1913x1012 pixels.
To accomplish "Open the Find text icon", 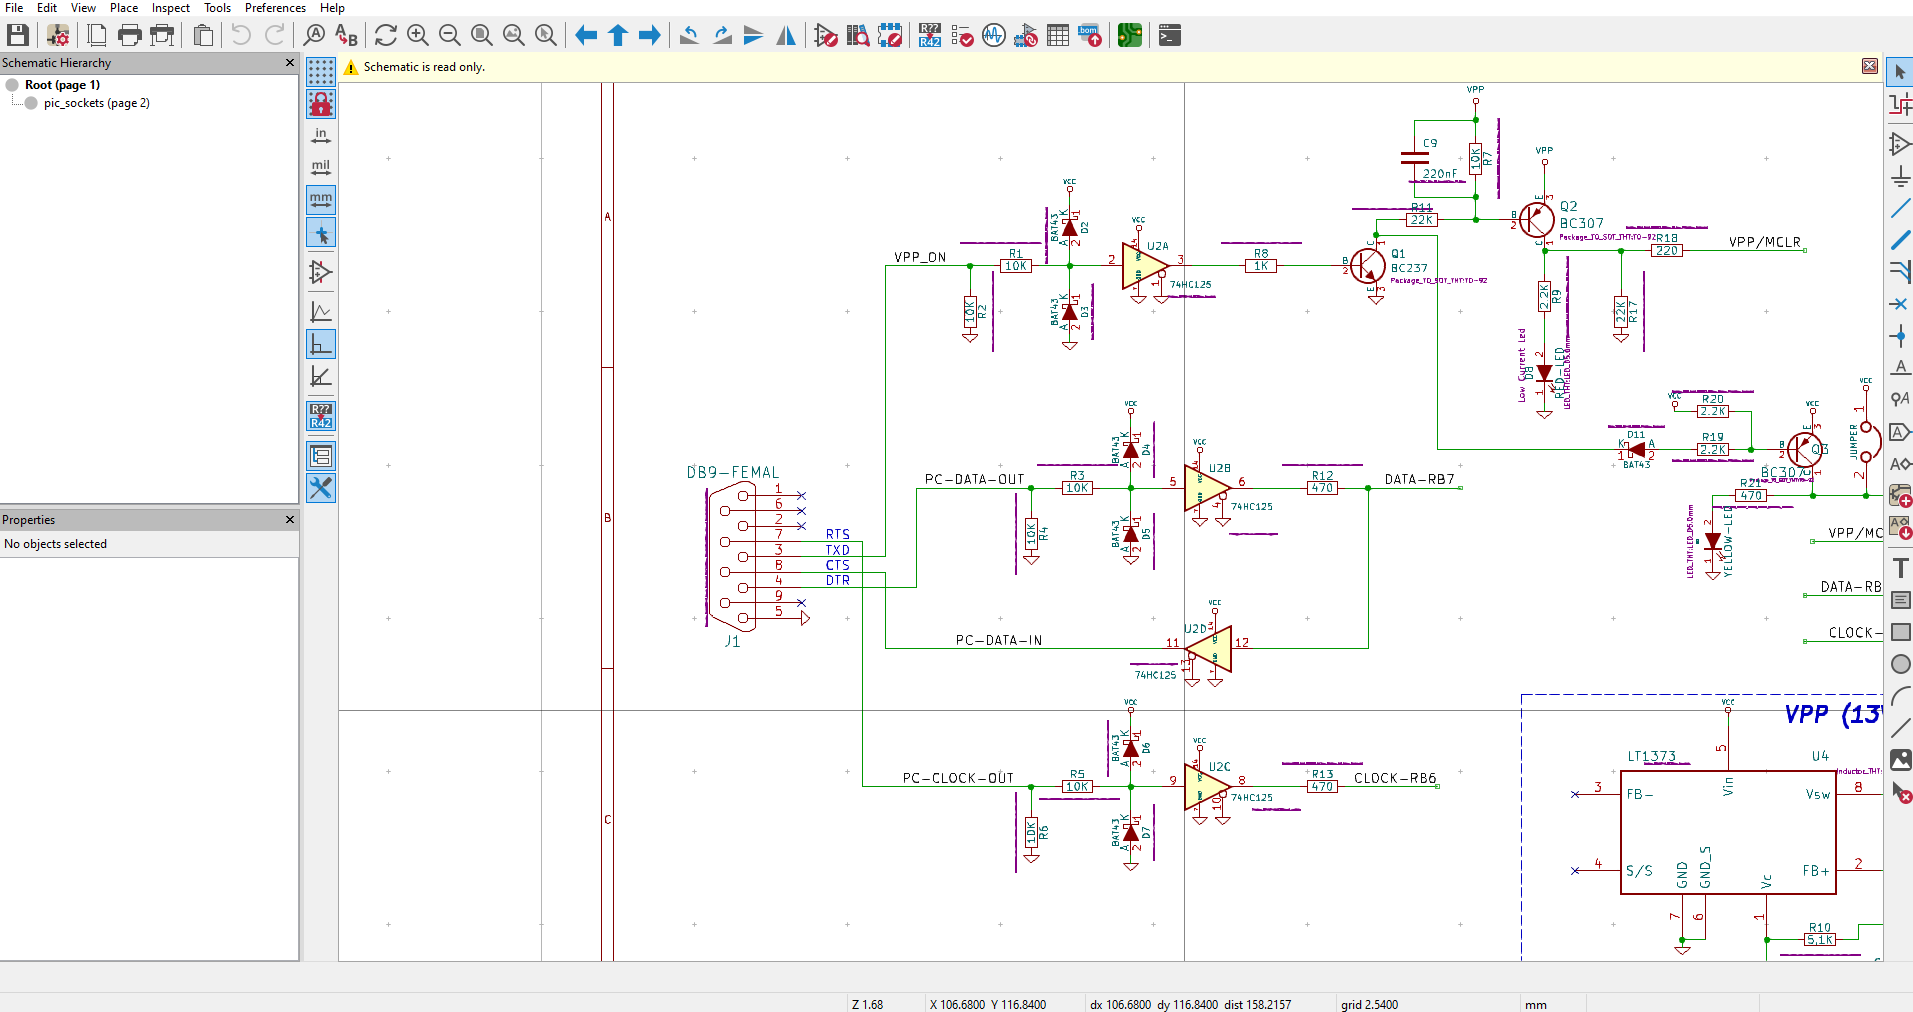I will pos(314,36).
